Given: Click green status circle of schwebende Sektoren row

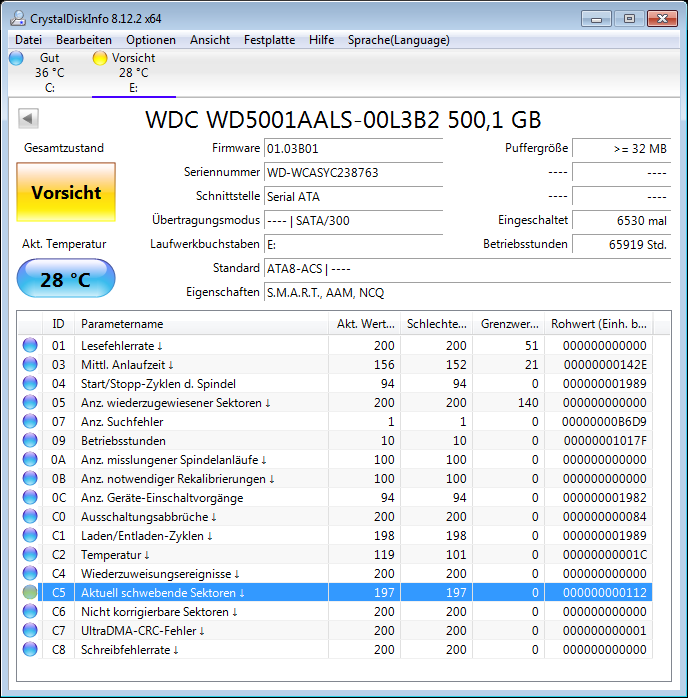Looking at the screenshot, I should click(x=30, y=592).
